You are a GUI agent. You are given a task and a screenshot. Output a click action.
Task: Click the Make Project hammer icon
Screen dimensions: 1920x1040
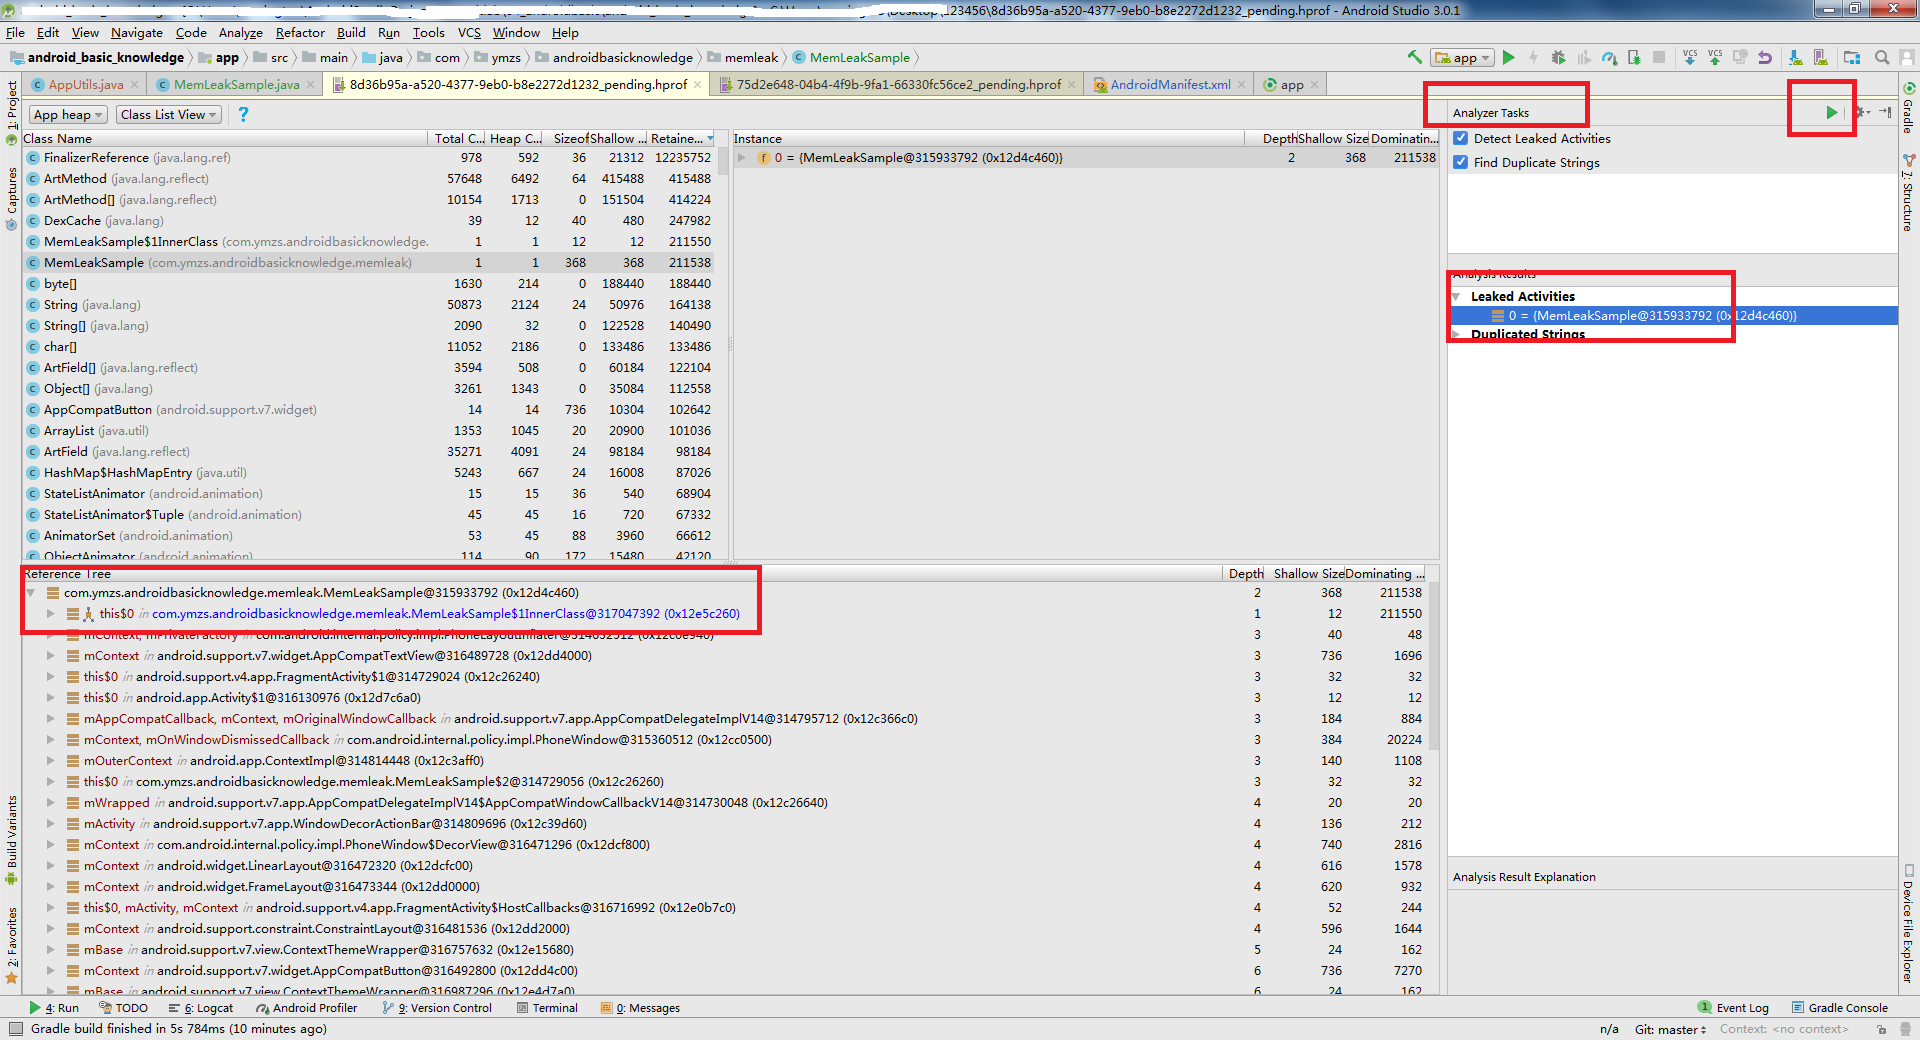point(1414,57)
